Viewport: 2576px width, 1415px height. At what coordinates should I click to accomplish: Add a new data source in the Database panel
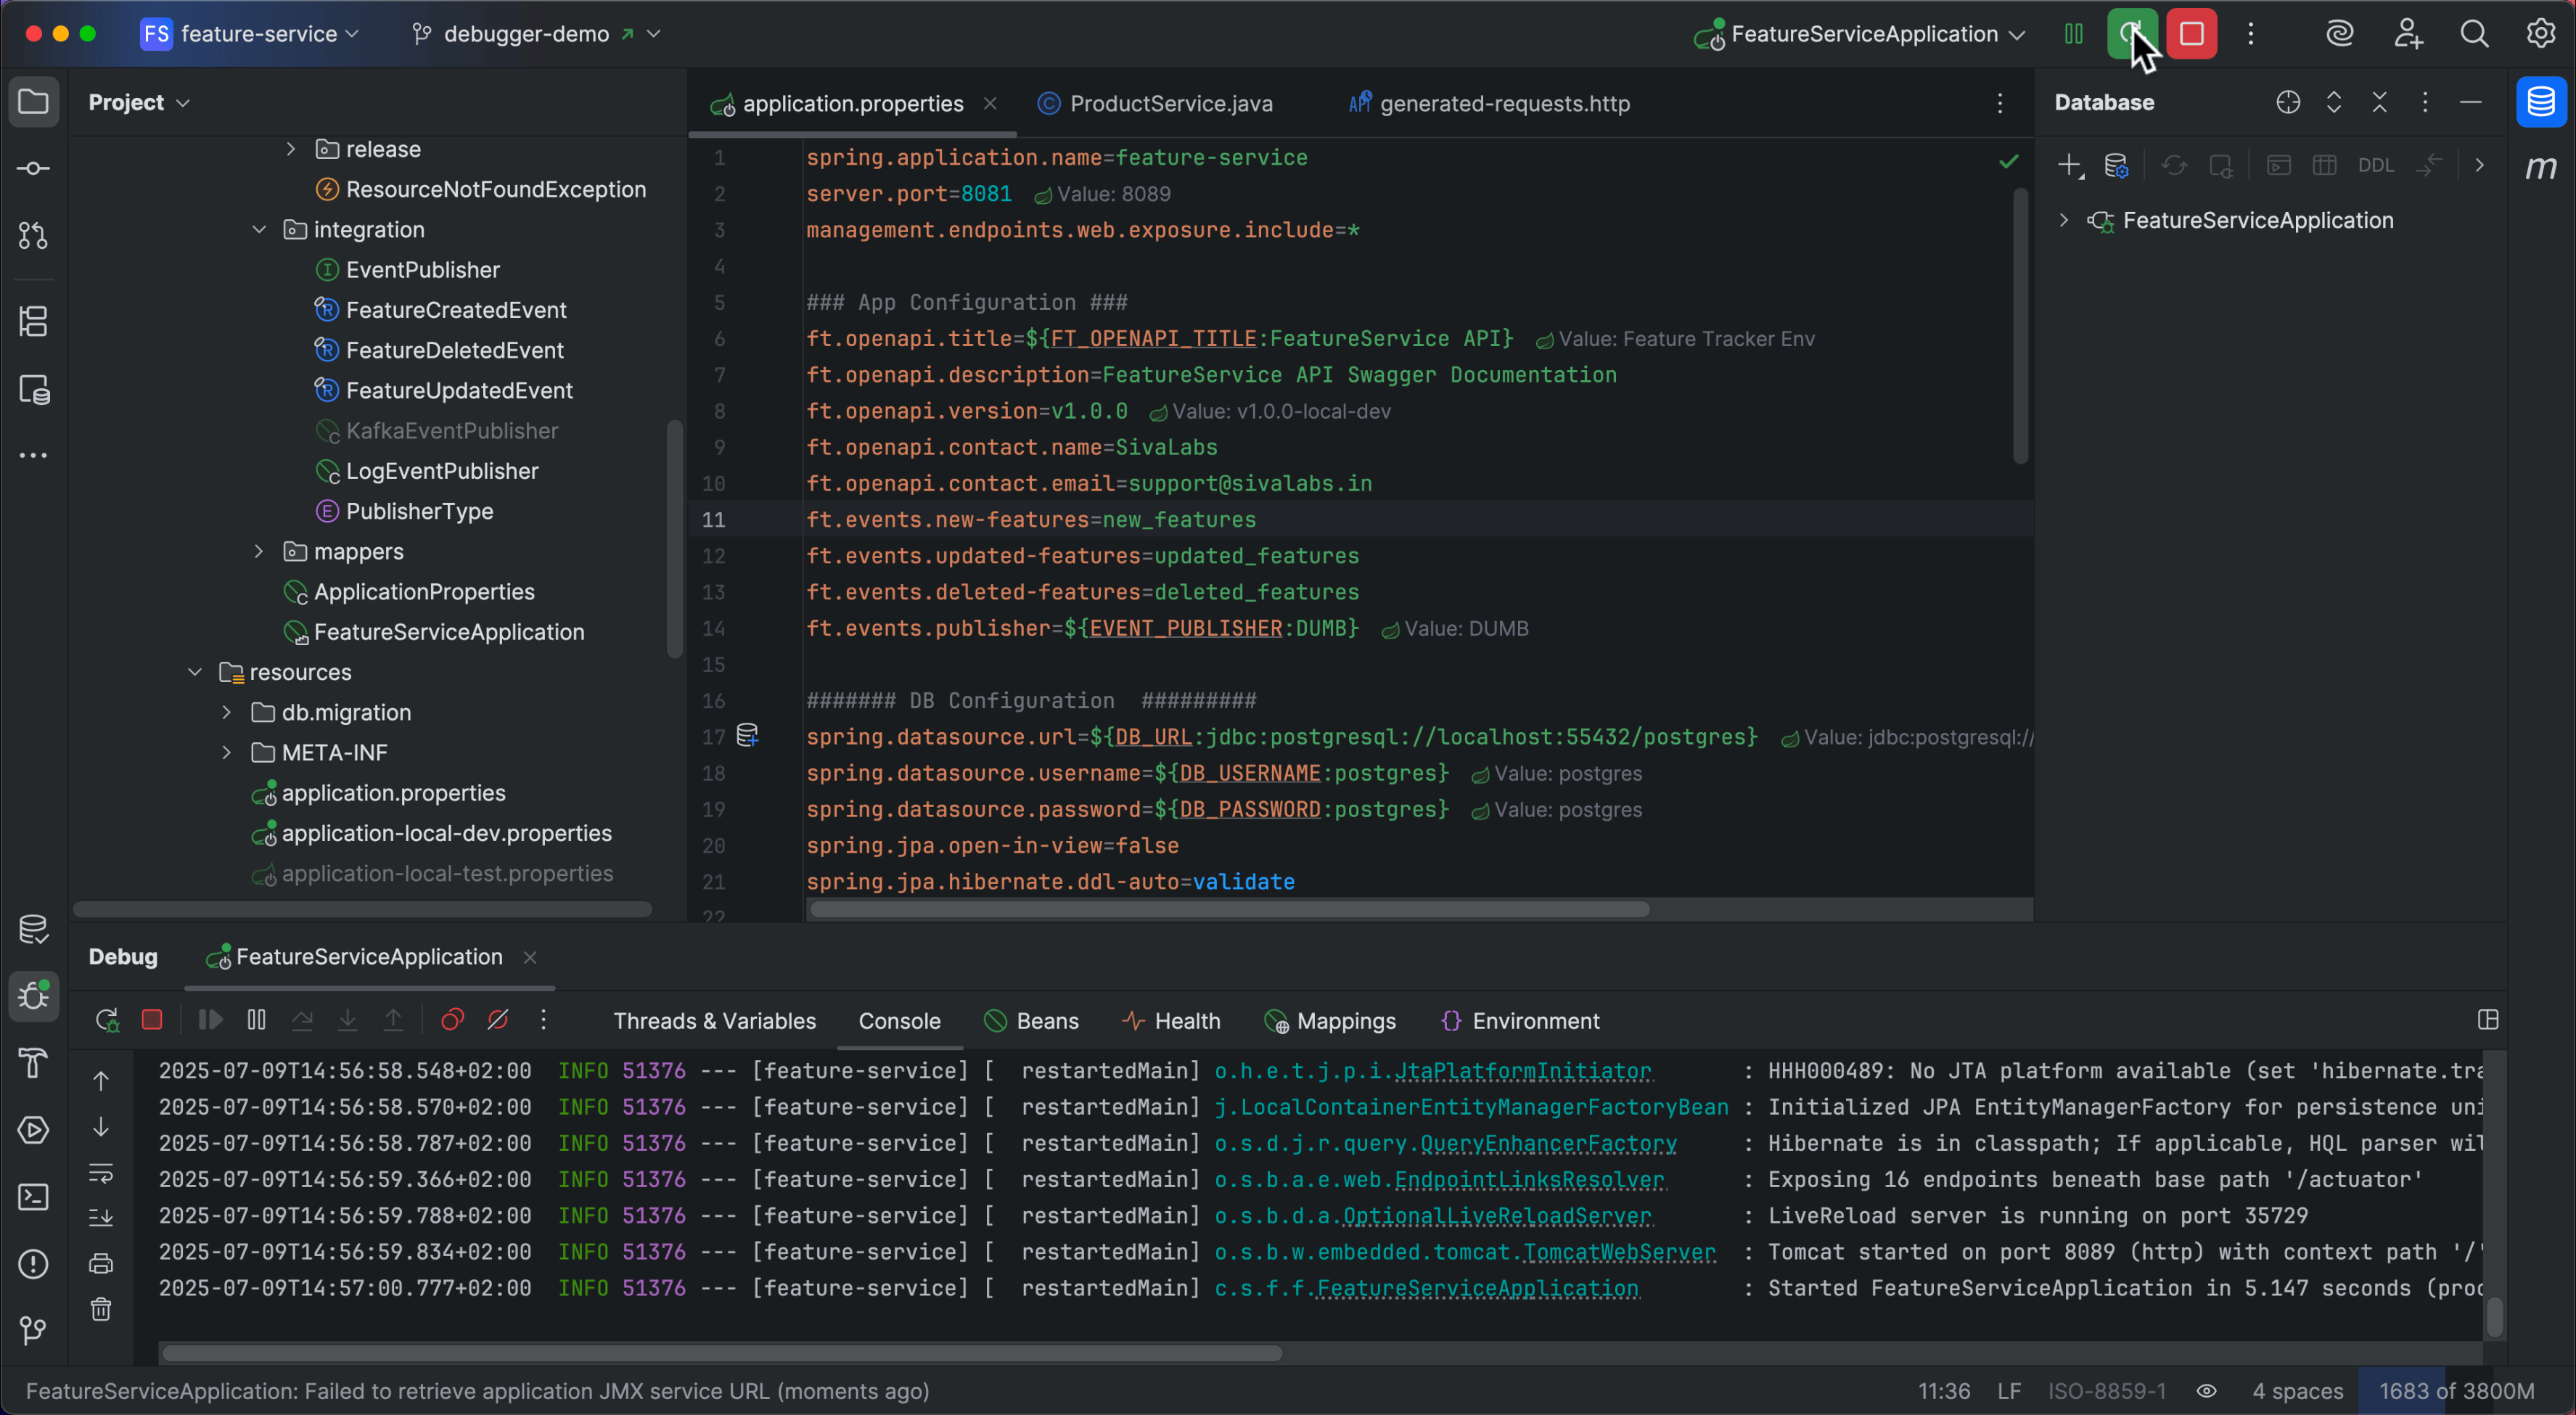click(2068, 165)
